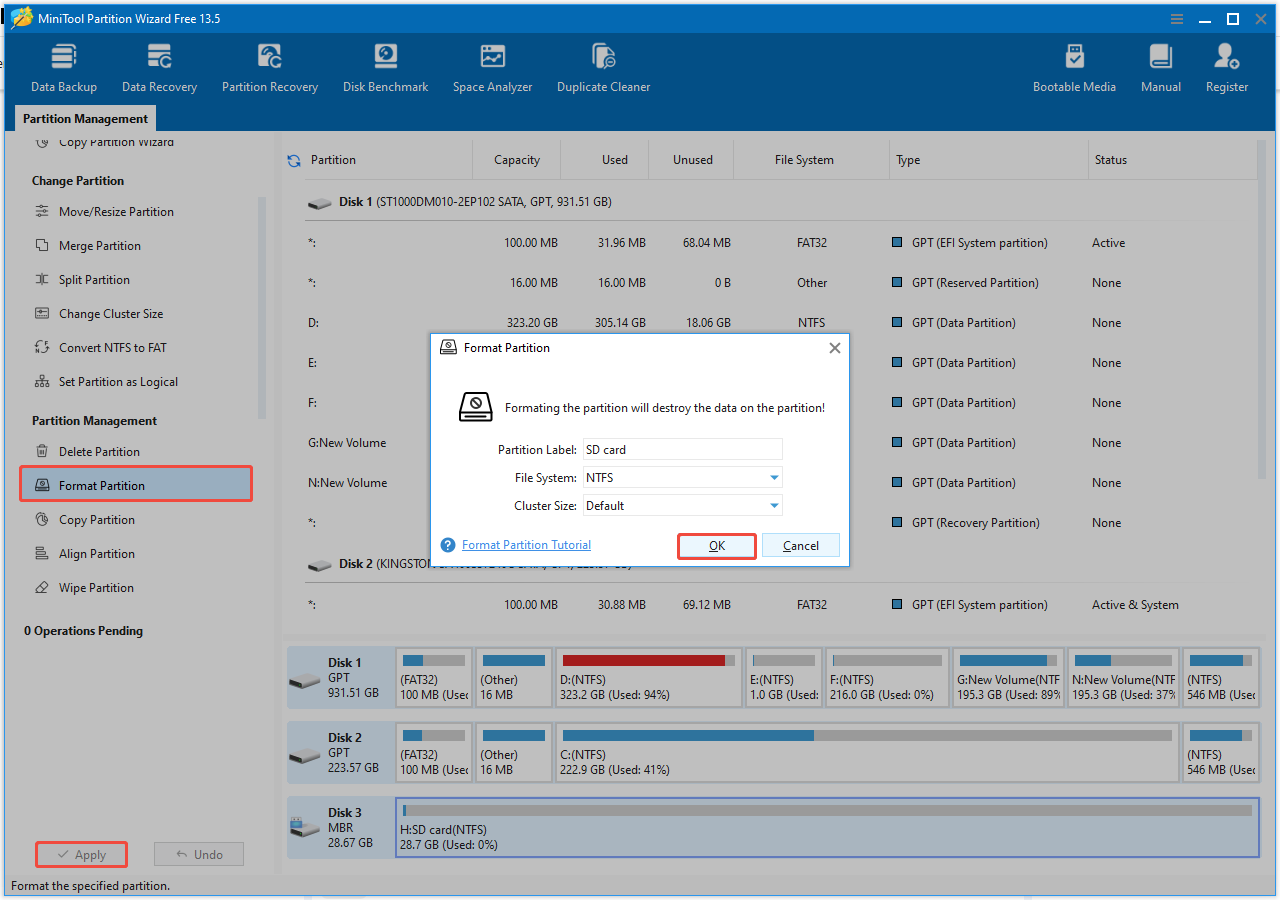1280x900 pixels.
Task: Open Bootable Media creator
Action: (1074, 65)
